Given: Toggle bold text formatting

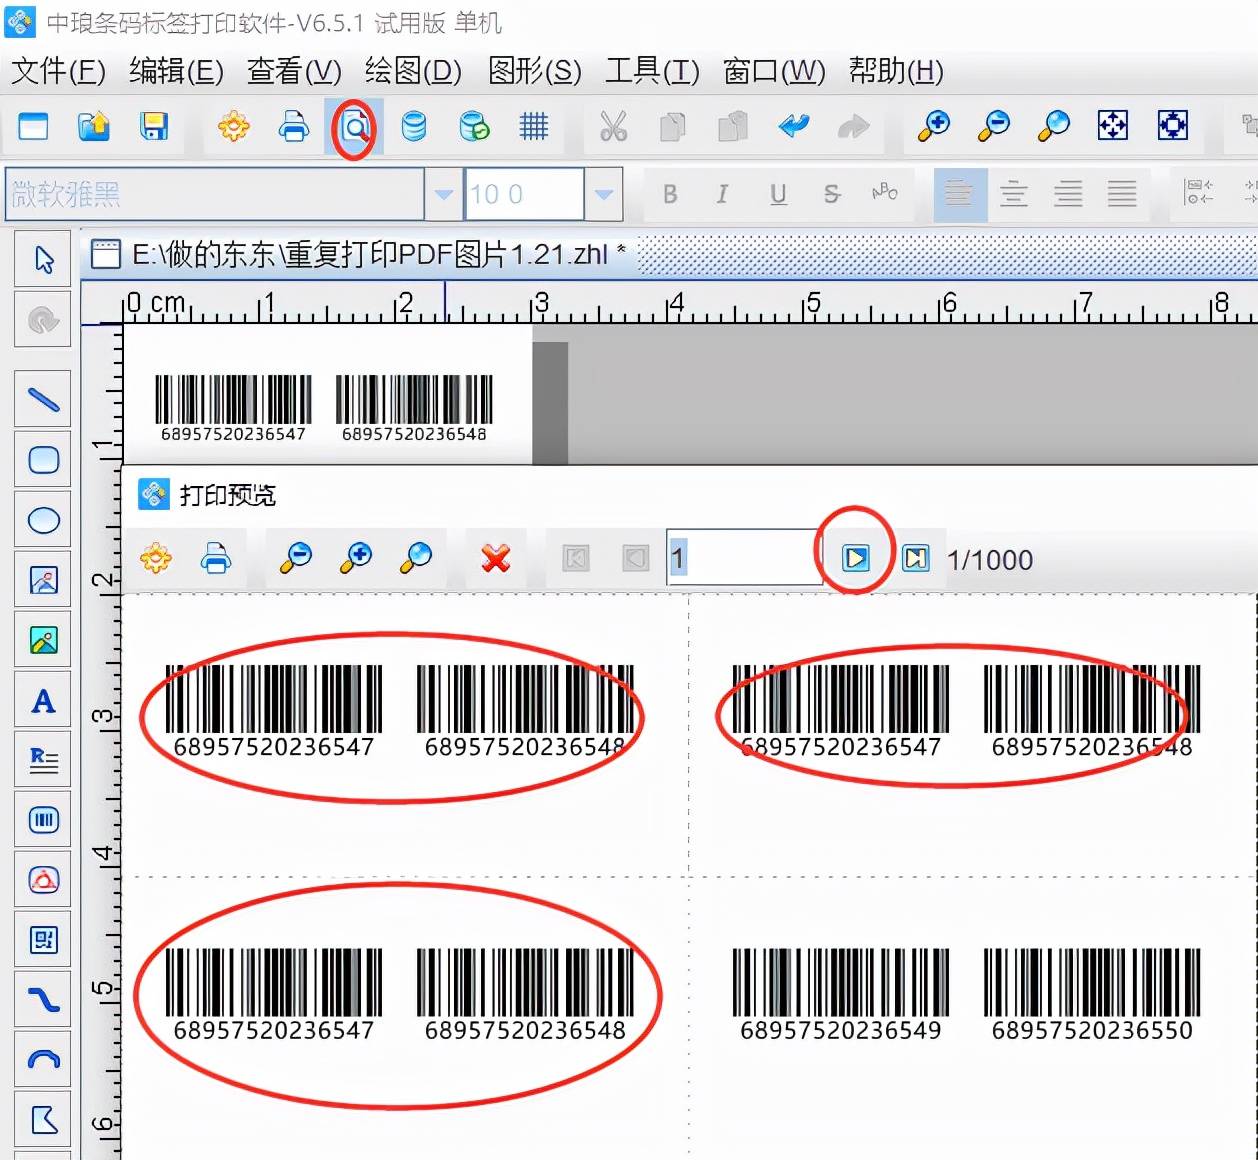Looking at the screenshot, I should click(x=670, y=194).
